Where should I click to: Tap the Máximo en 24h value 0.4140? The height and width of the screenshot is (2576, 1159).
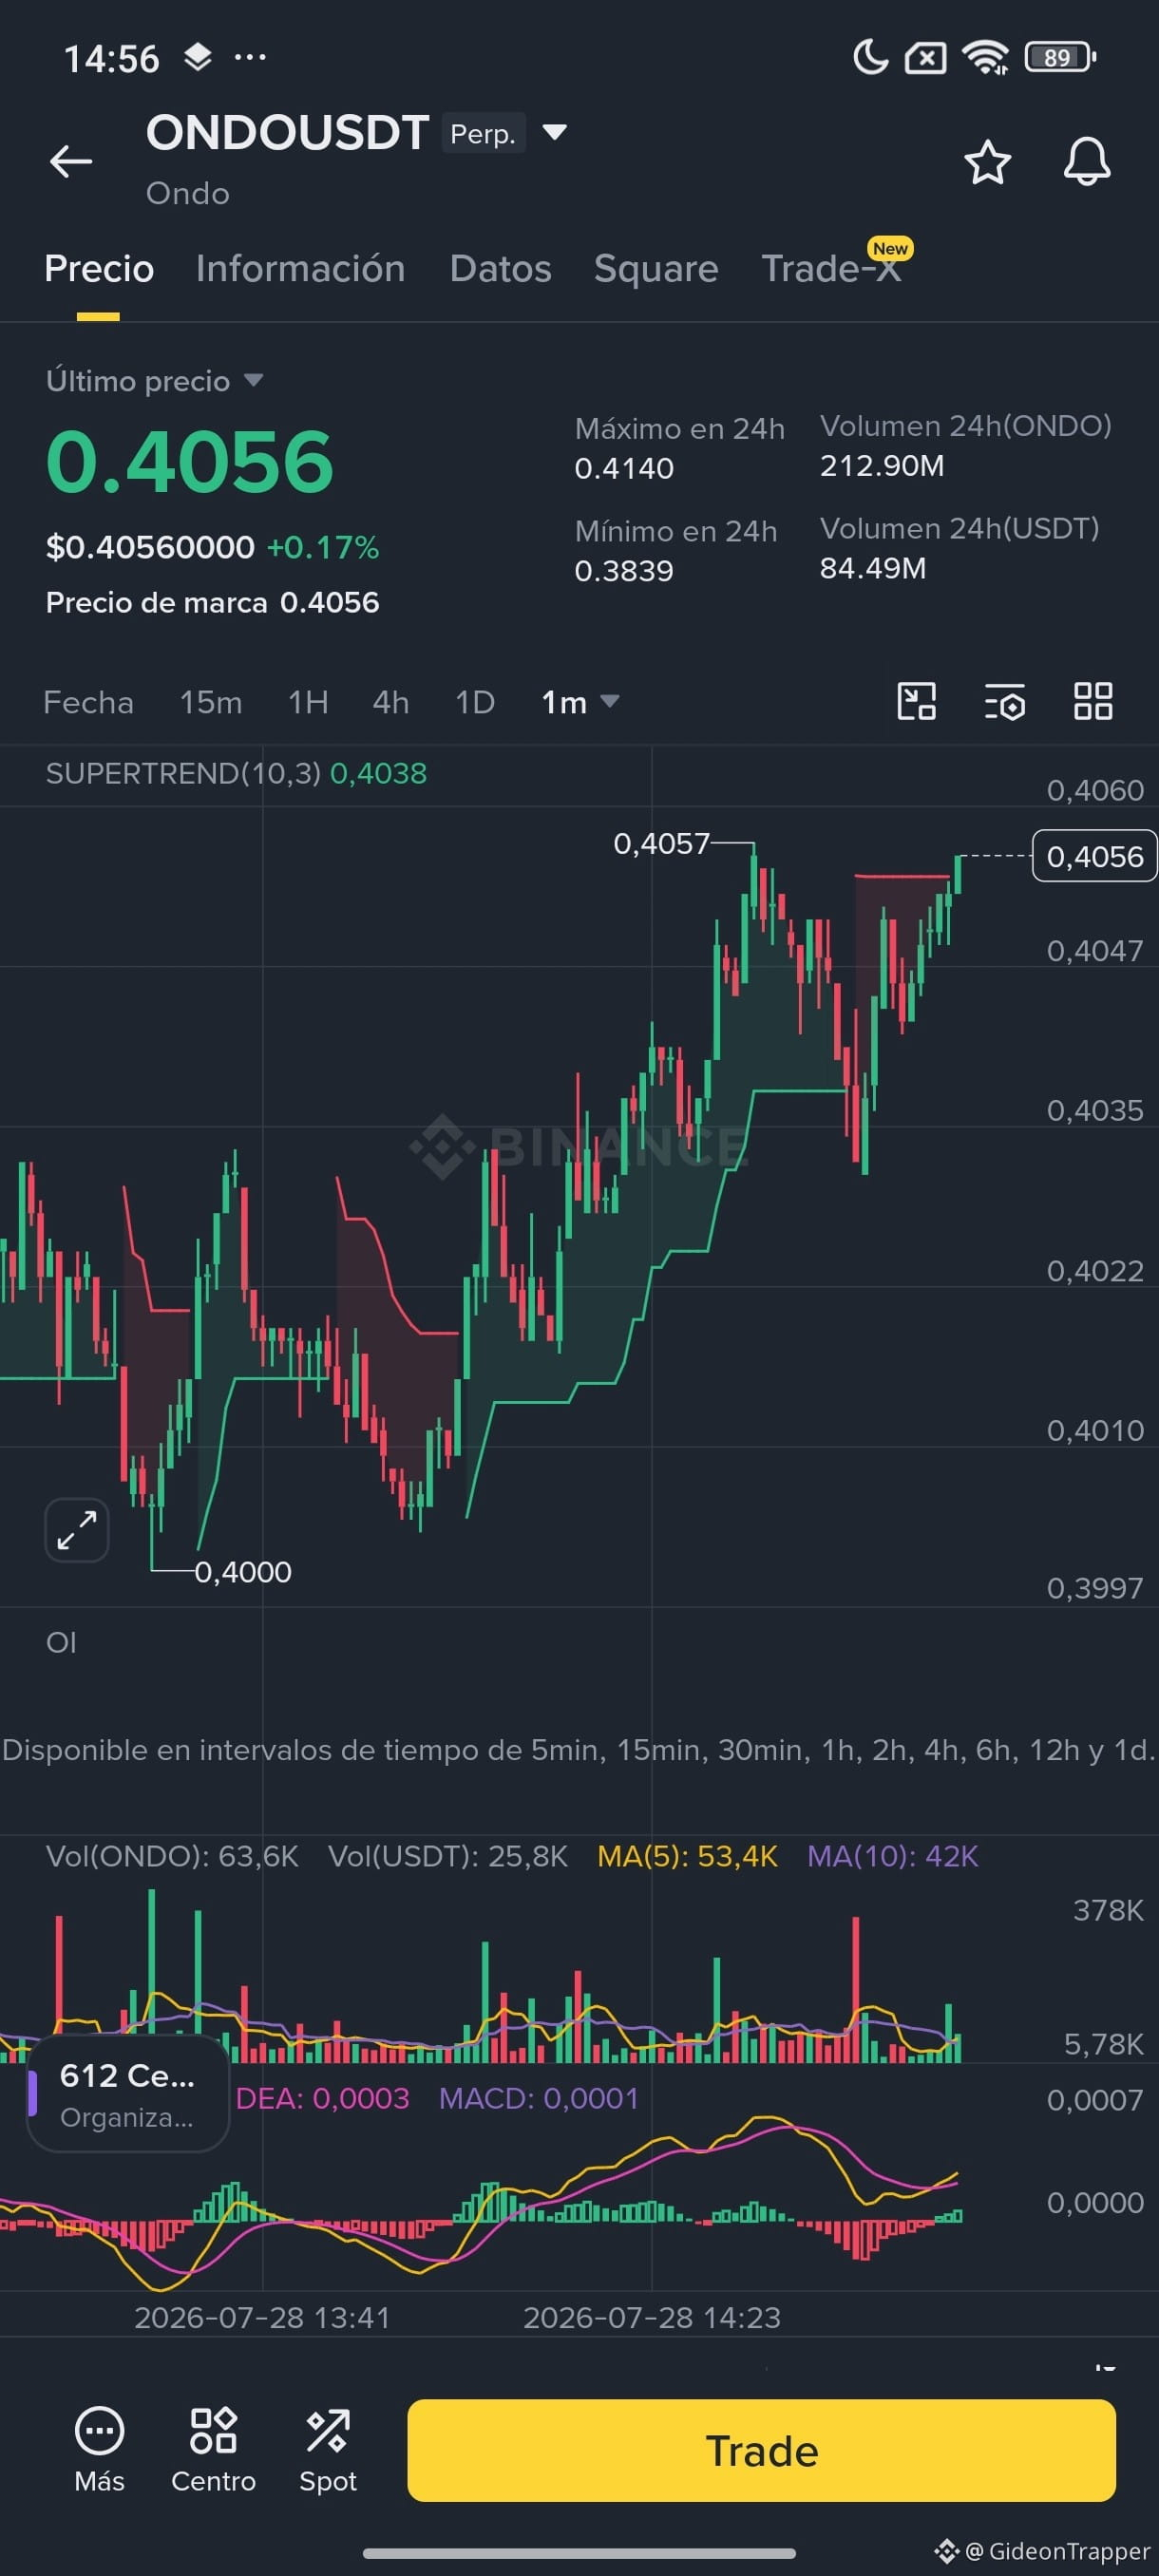coord(624,468)
